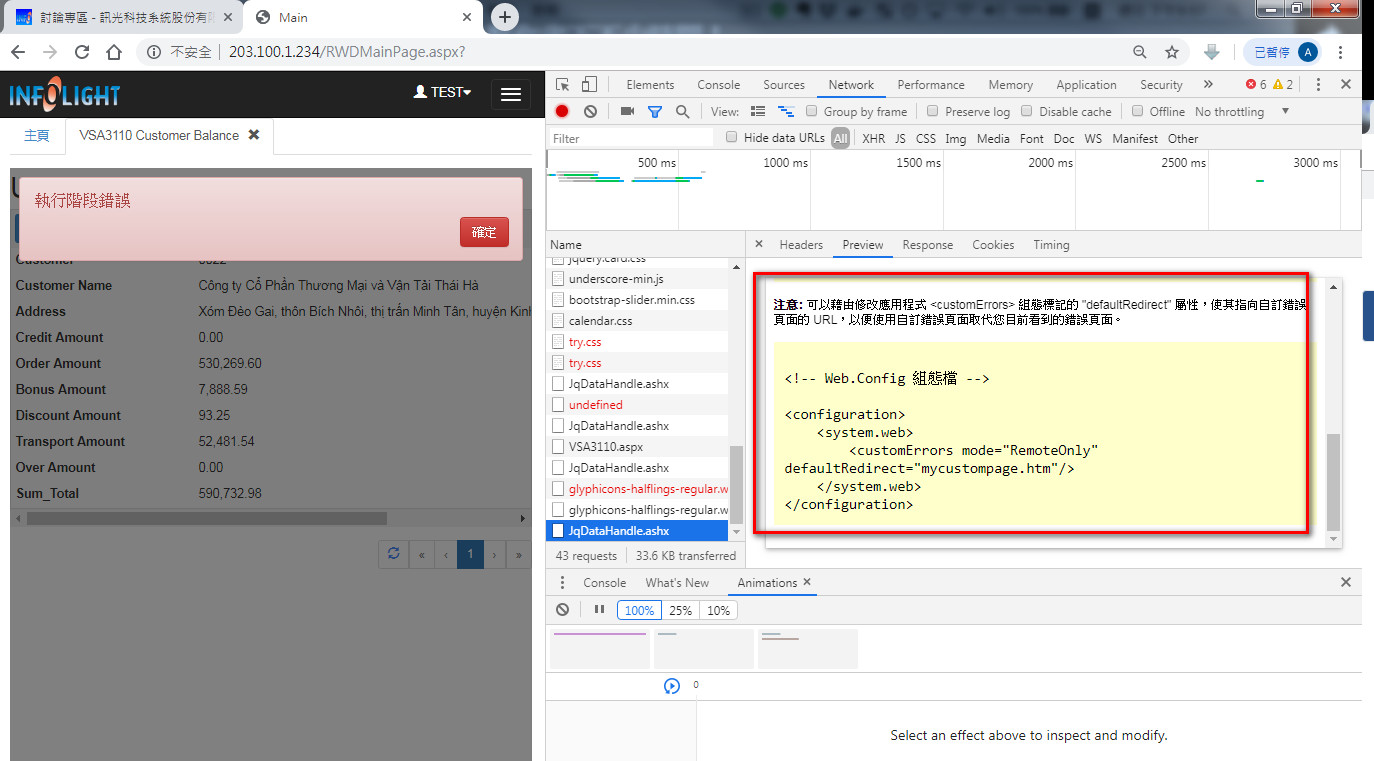Click the zoom magnifier icon in address bar
1374x761 pixels.
1140,52
